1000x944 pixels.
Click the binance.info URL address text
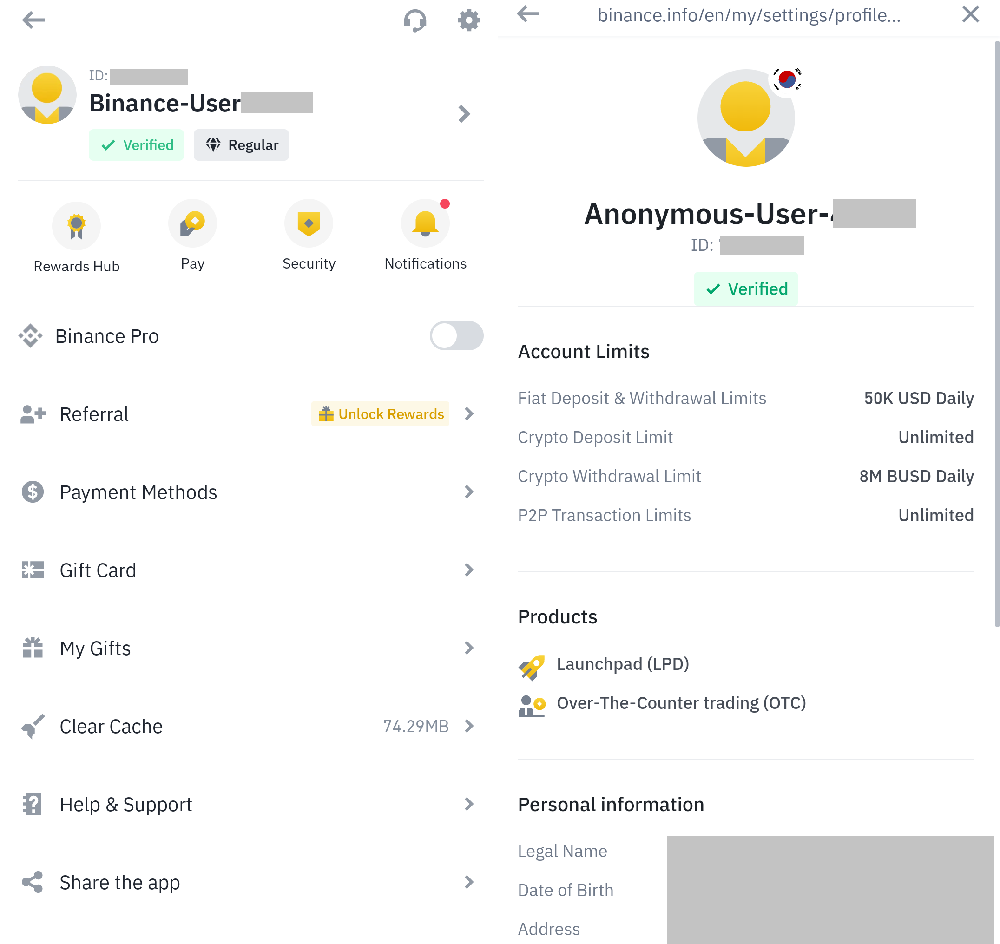749,15
